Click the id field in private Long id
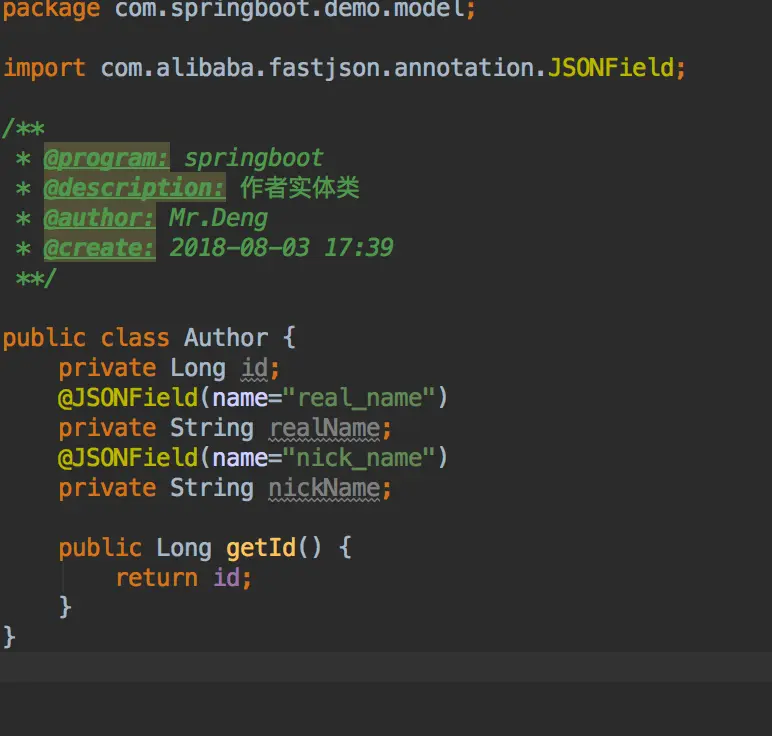Image resolution: width=772 pixels, height=736 pixels. [x=254, y=368]
